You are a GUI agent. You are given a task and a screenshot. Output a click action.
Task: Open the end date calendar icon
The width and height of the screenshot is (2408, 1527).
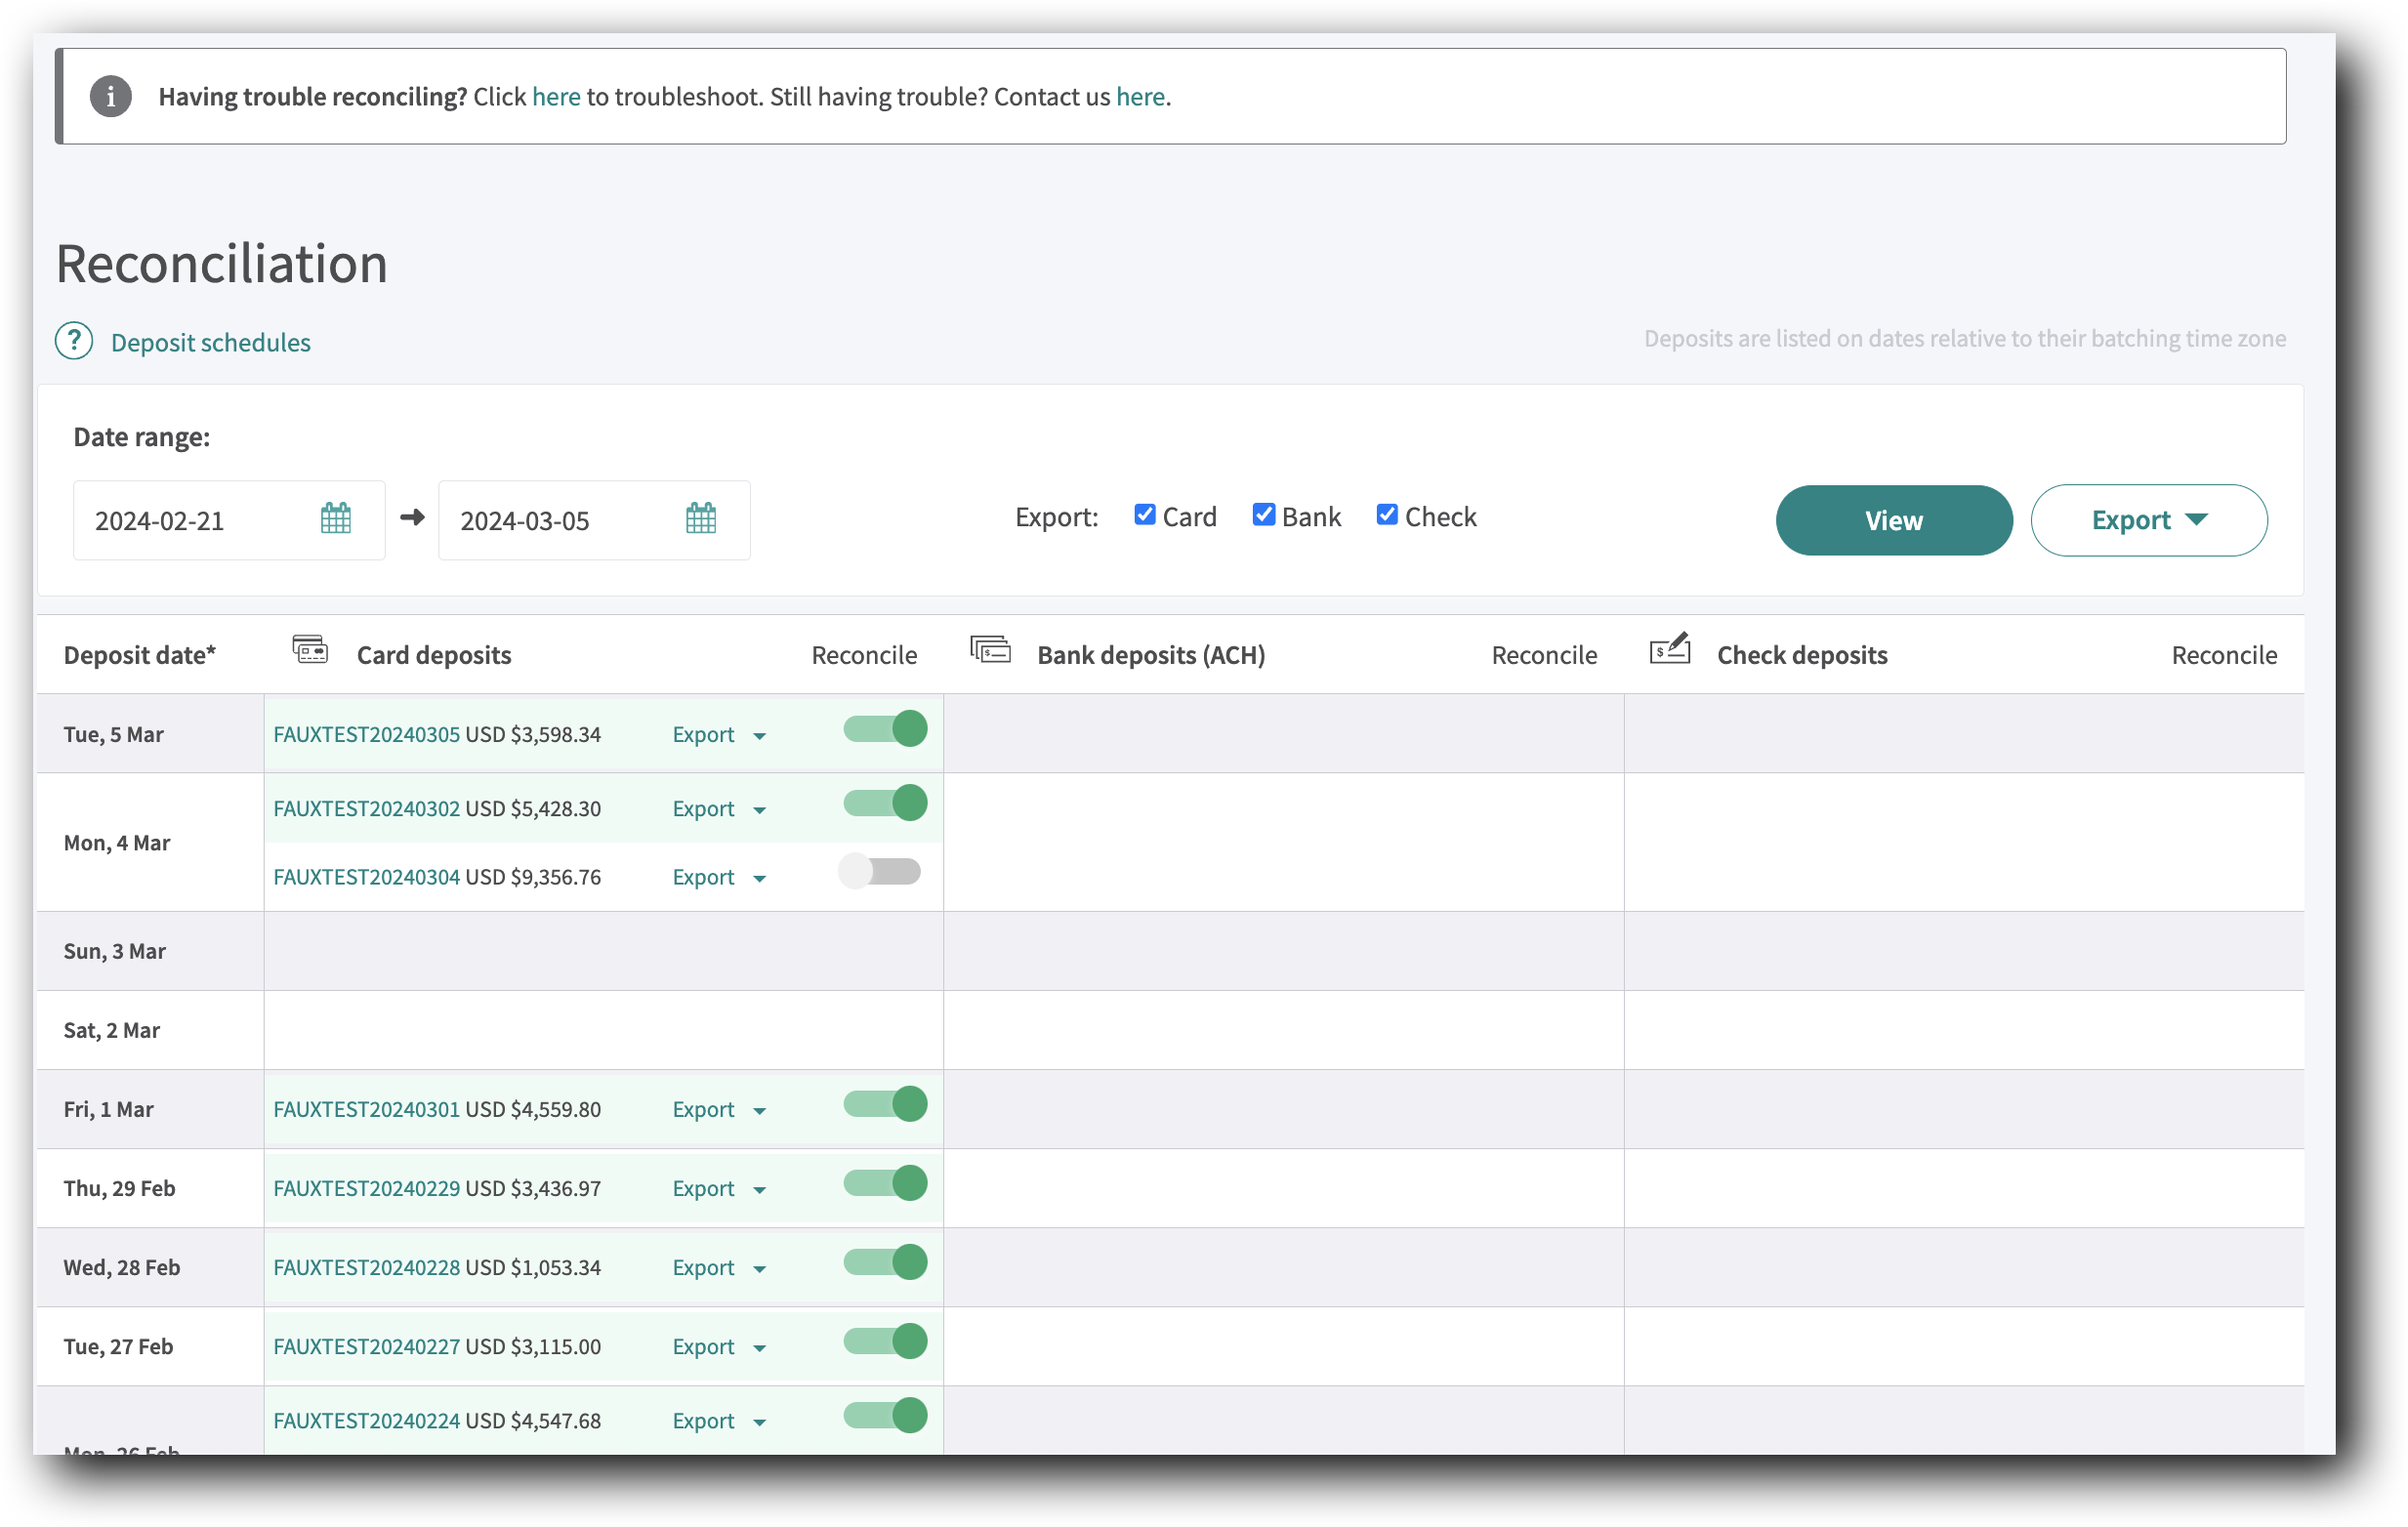tap(701, 519)
